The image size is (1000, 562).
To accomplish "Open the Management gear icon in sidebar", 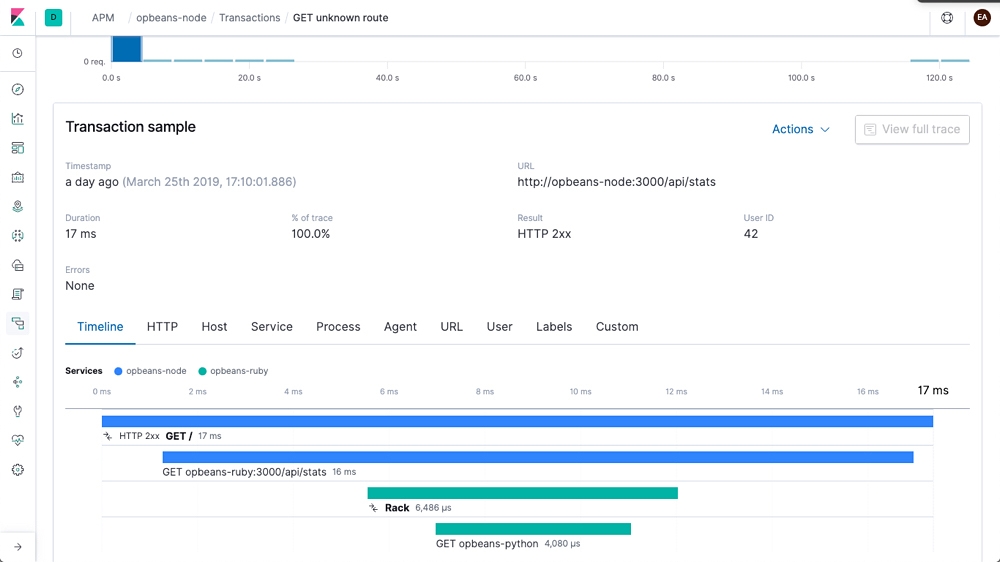I will 18,470.
